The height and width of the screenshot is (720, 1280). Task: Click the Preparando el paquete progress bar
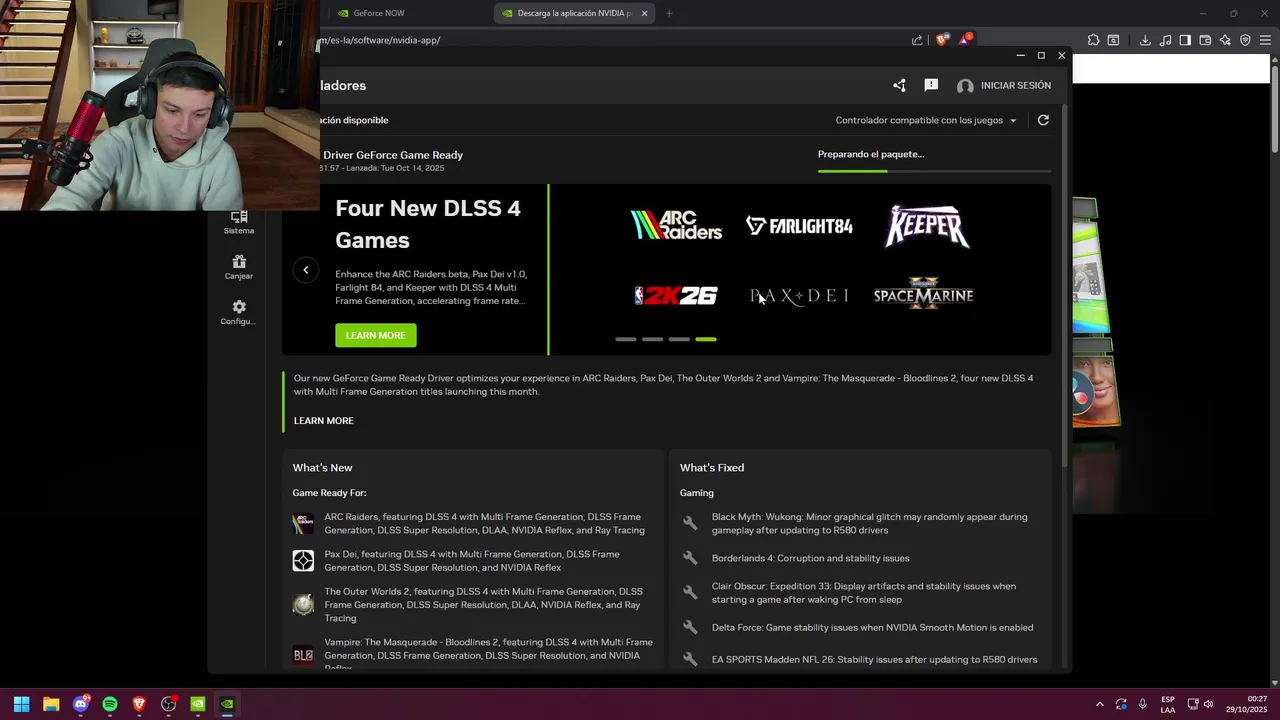[934, 171]
